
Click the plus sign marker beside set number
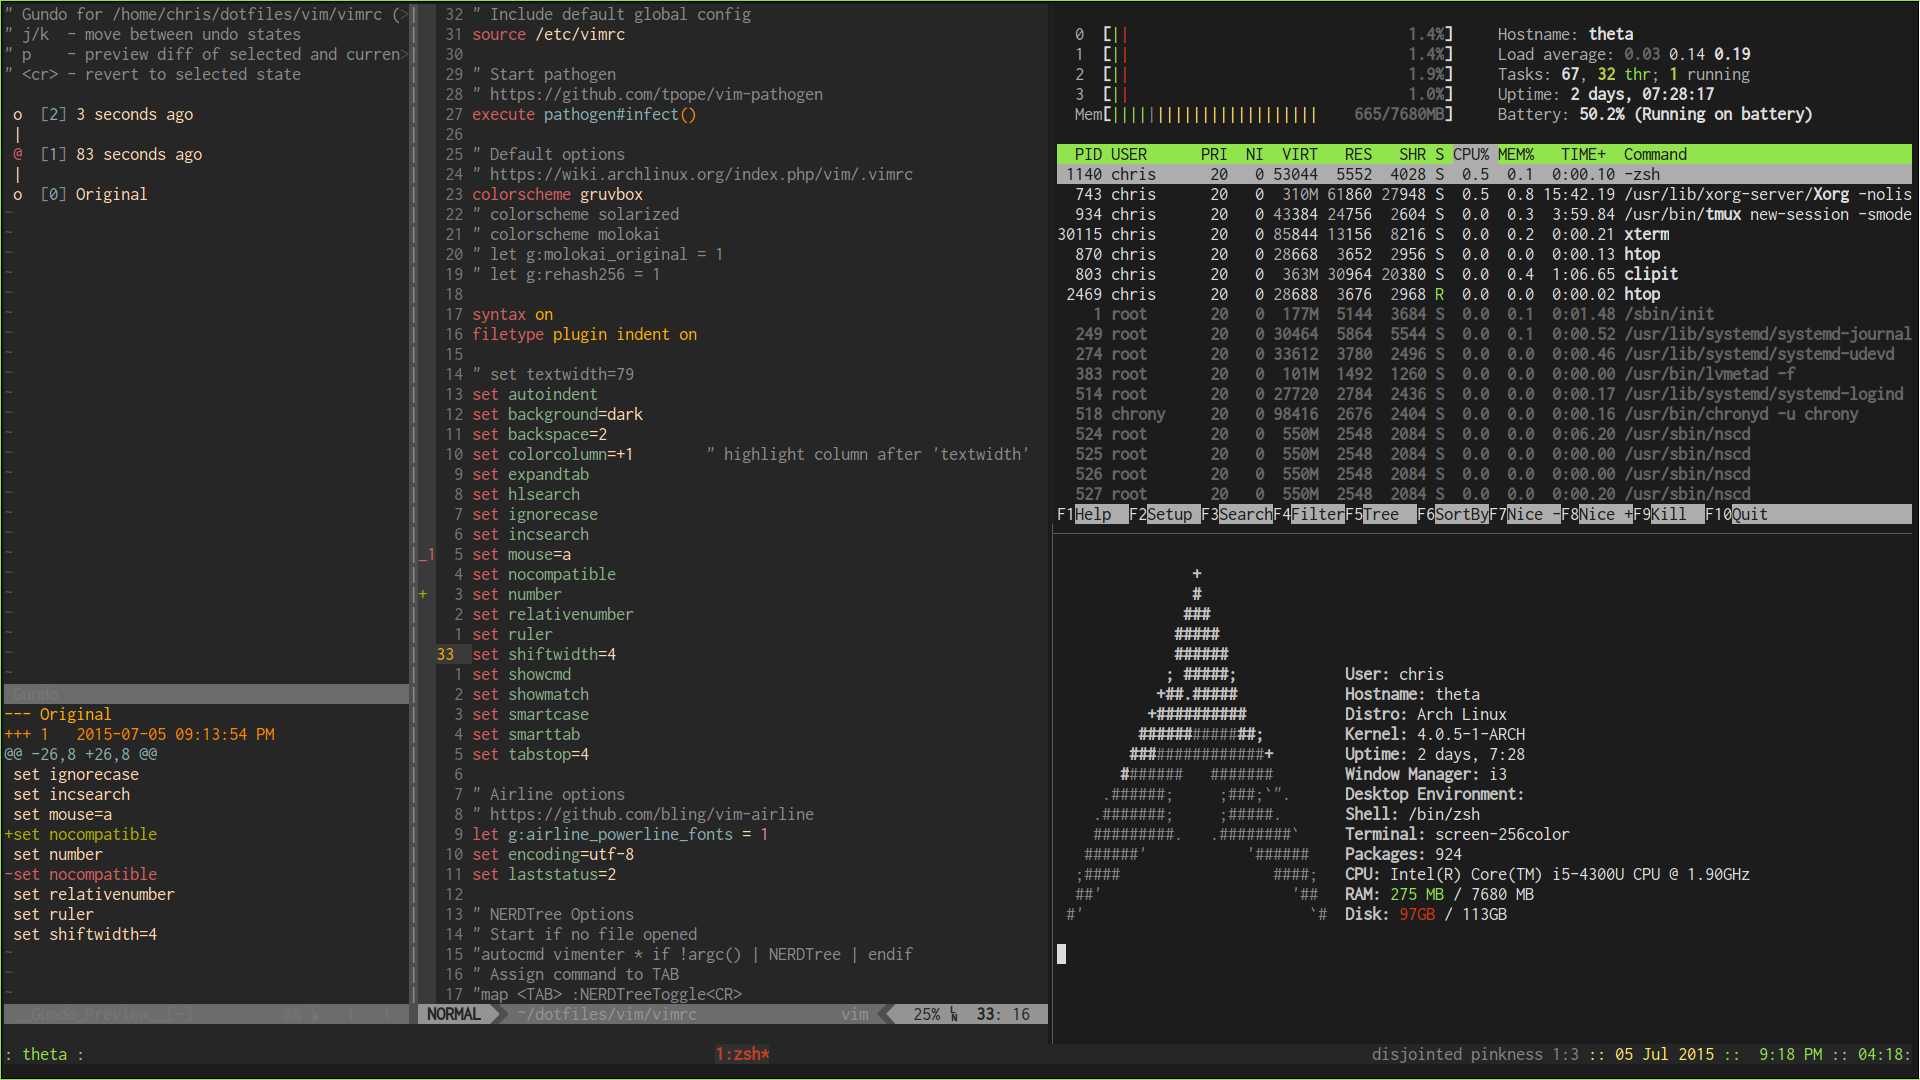click(423, 594)
